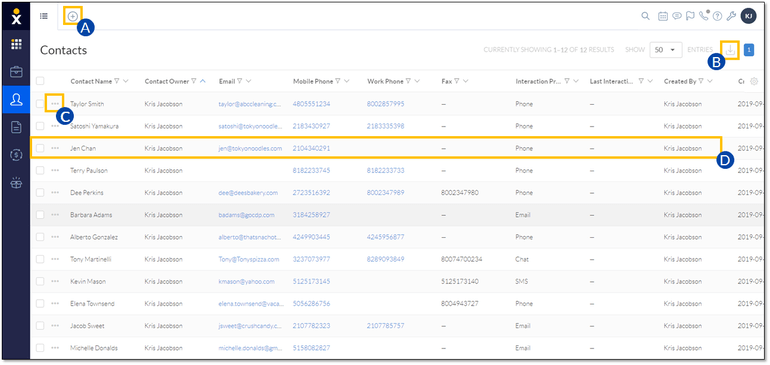Check the Michelle Donalds row checkbox
Viewport: 770px width, 365px height.
click(x=40, y=348)
